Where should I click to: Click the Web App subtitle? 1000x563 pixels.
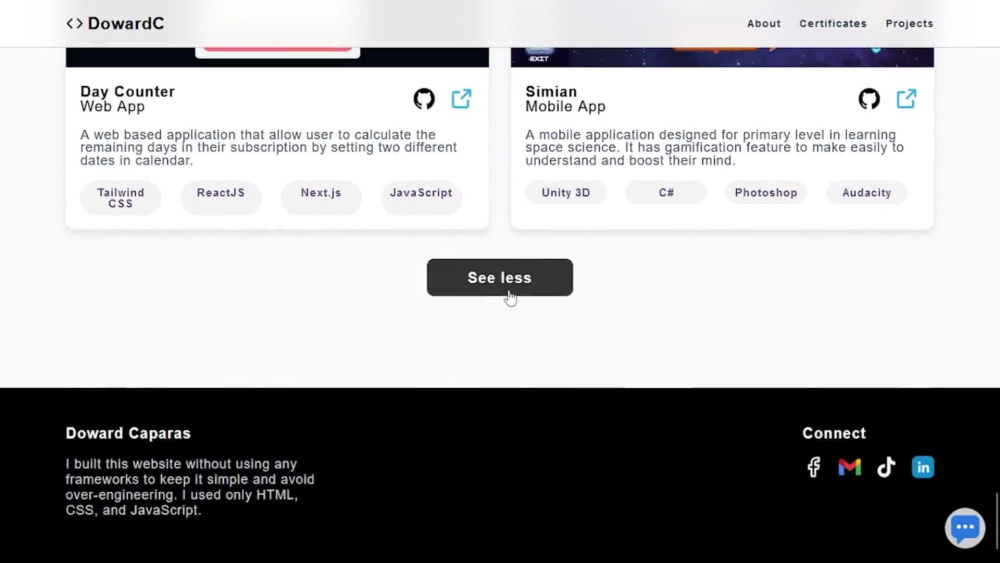pos(112,106)
